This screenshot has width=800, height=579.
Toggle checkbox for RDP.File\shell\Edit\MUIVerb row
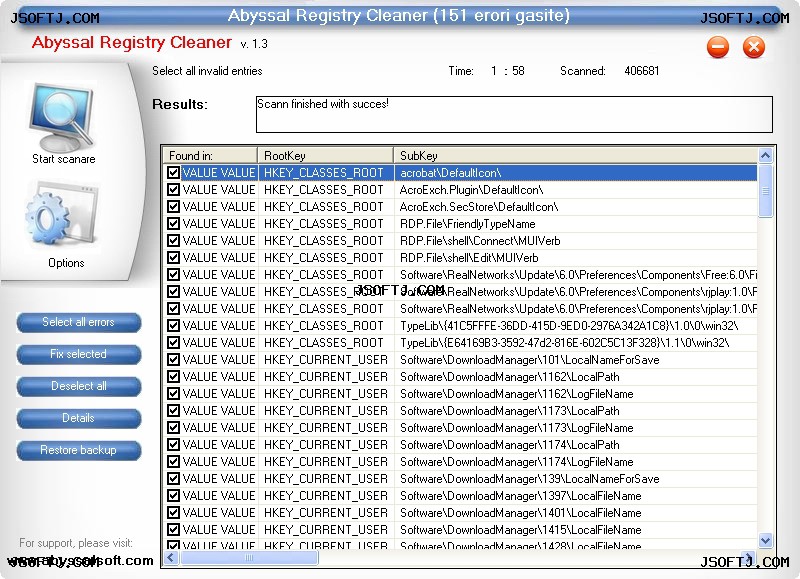(x=173, y=258)
